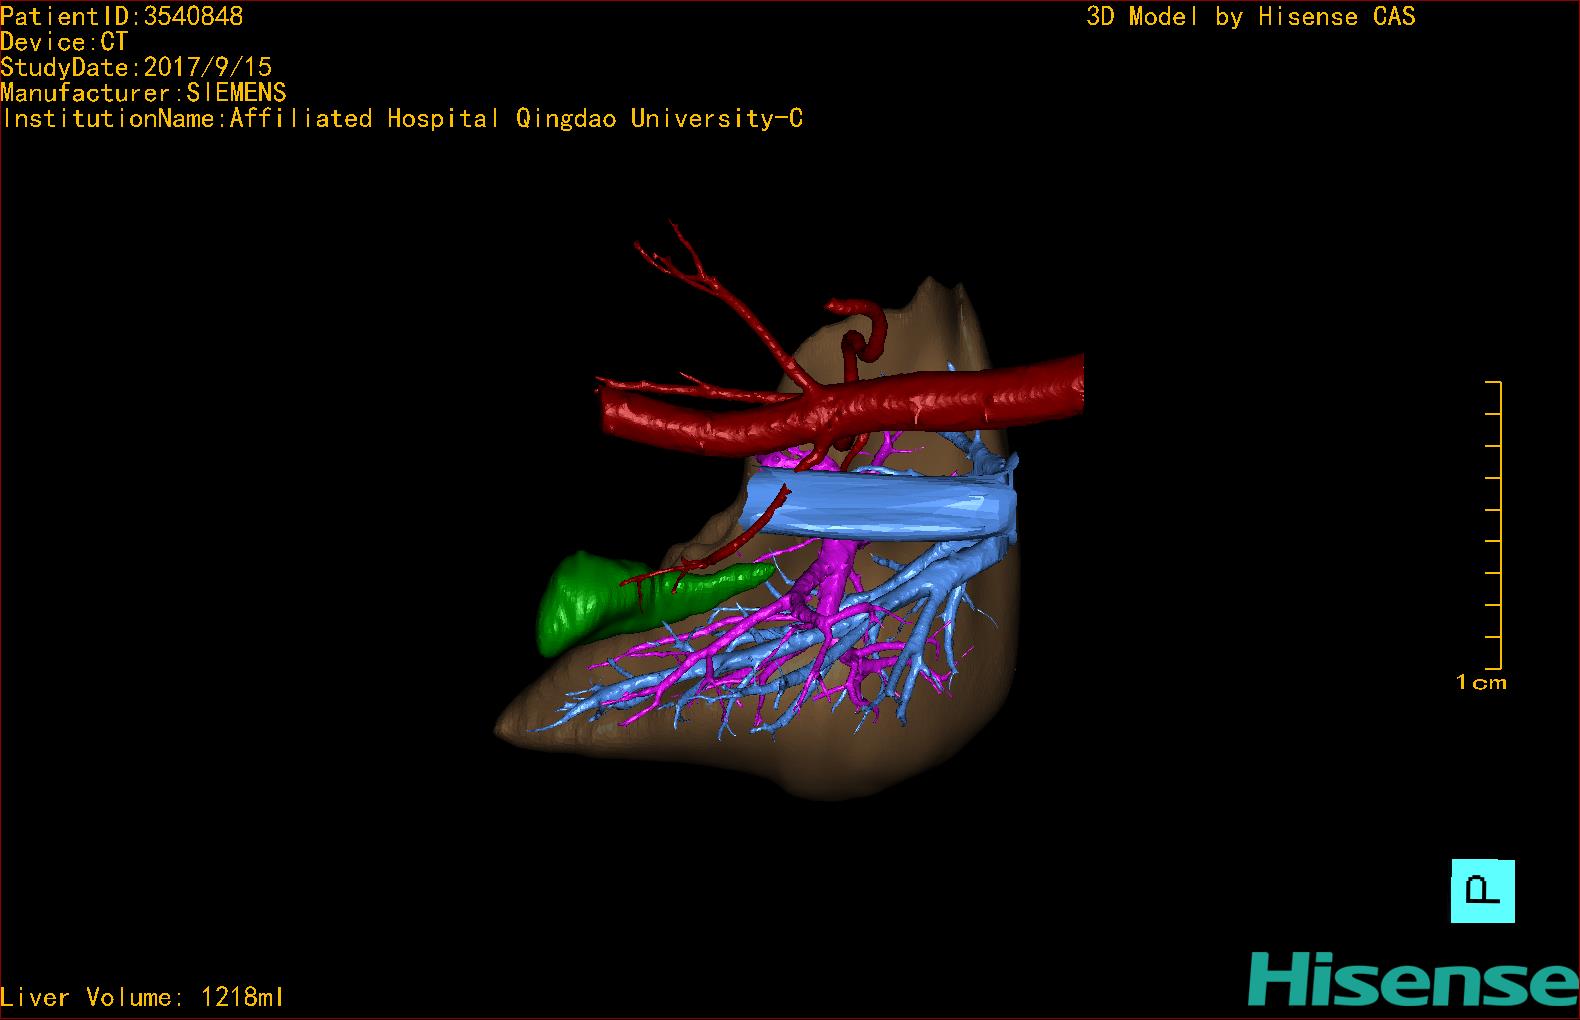Click the Liver Volume 1218ml readout
Image resolution: width=1580 pixels, height=1020 pixels.
142,997
